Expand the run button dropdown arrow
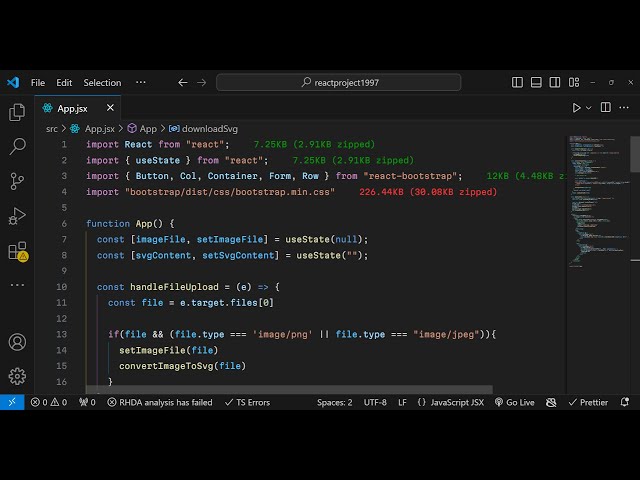 click(x=589, y=108)
